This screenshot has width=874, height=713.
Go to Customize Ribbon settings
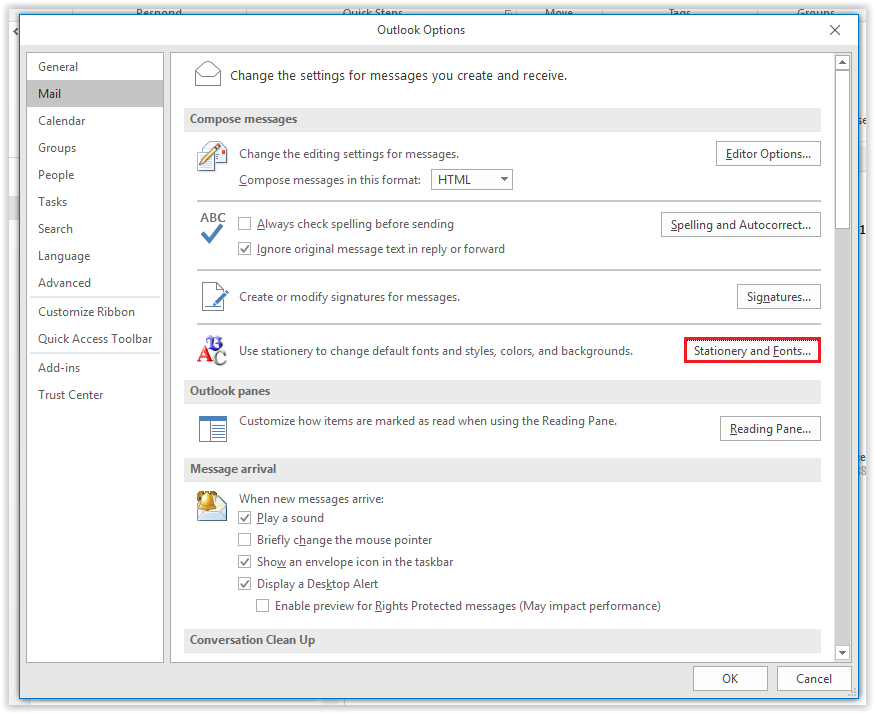click(x=95, y=312)
